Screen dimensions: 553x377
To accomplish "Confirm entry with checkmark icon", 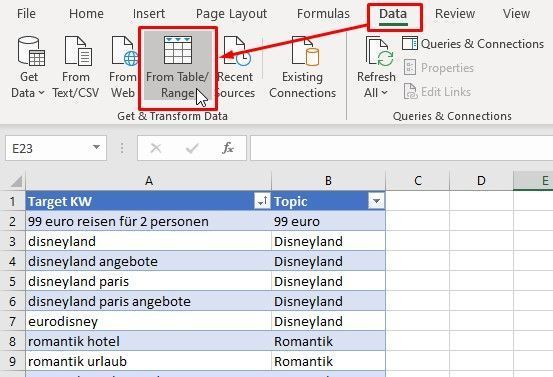I will (192, 148).
